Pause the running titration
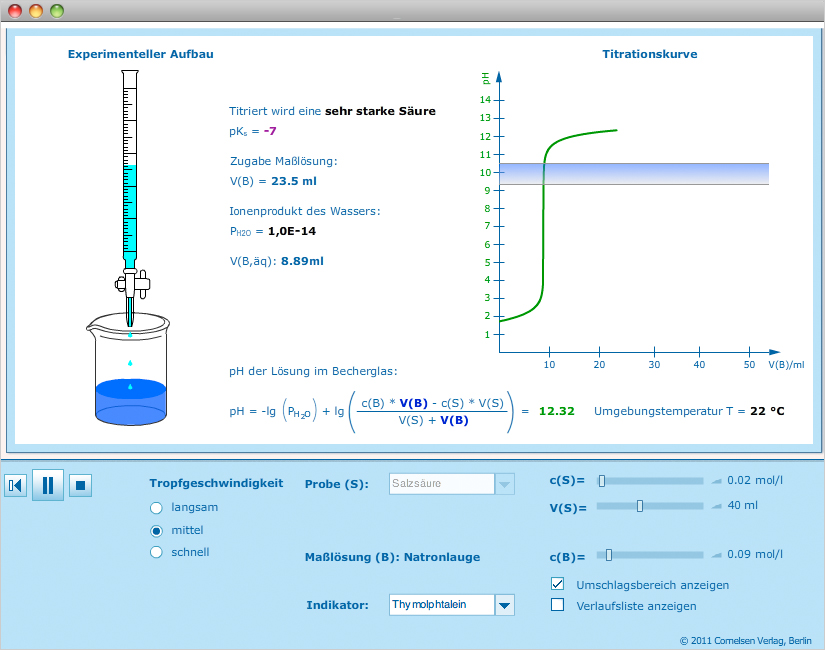 tap(47, 485)
